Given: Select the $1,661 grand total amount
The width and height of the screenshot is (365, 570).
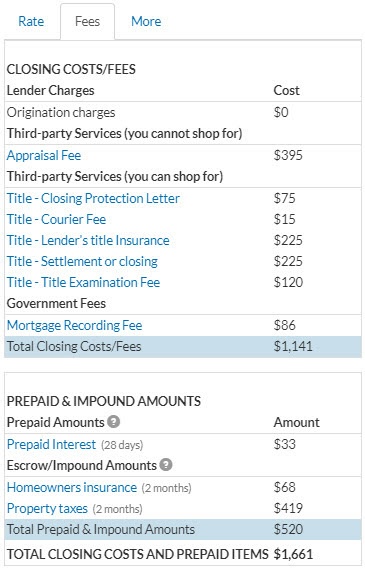Looking at the screenshot, I should click(x=293, y=554).
